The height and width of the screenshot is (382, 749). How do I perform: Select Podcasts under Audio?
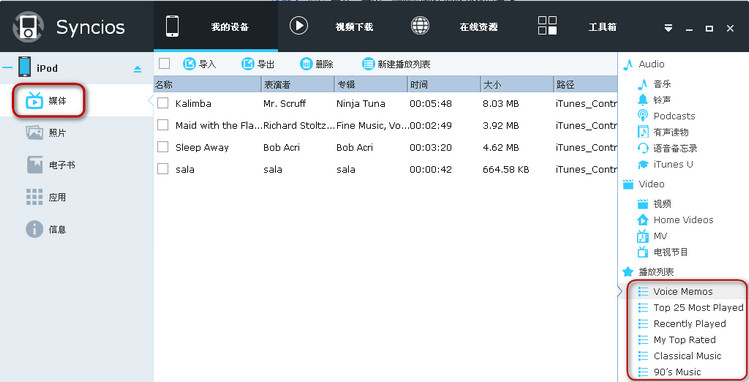[666, 116]
